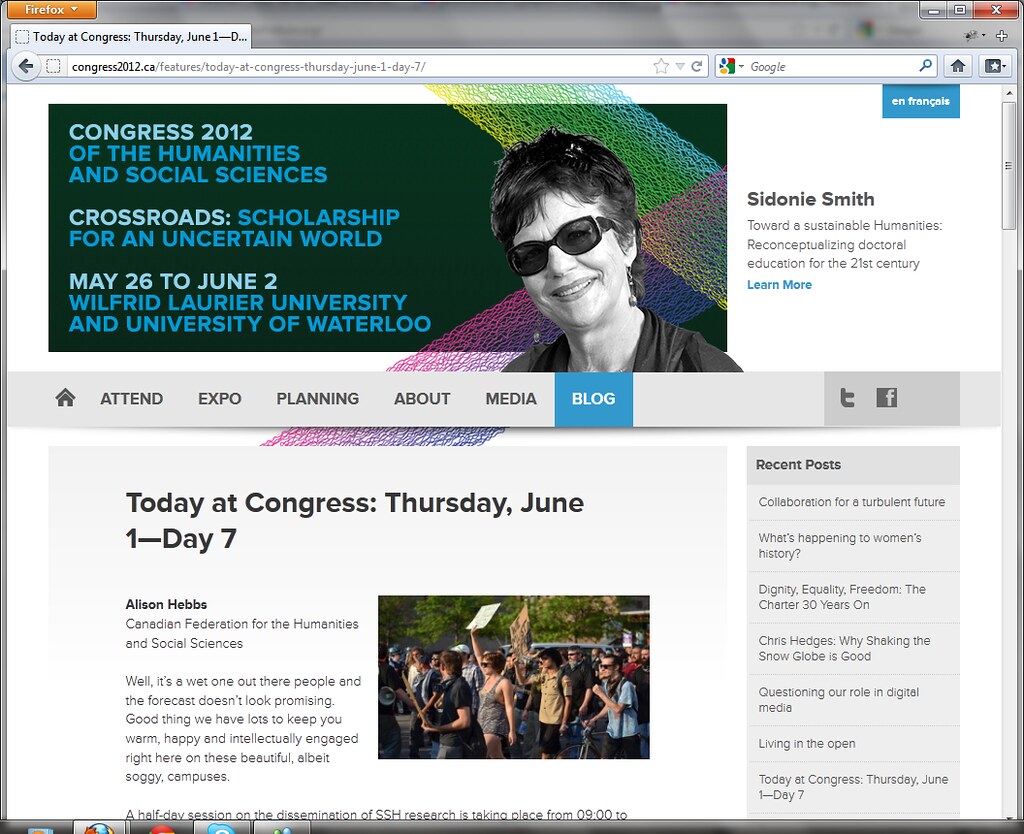Click the page vertical scrollbar thumb
This screenshot has width=1024, height=834.
coord(1009,165)
